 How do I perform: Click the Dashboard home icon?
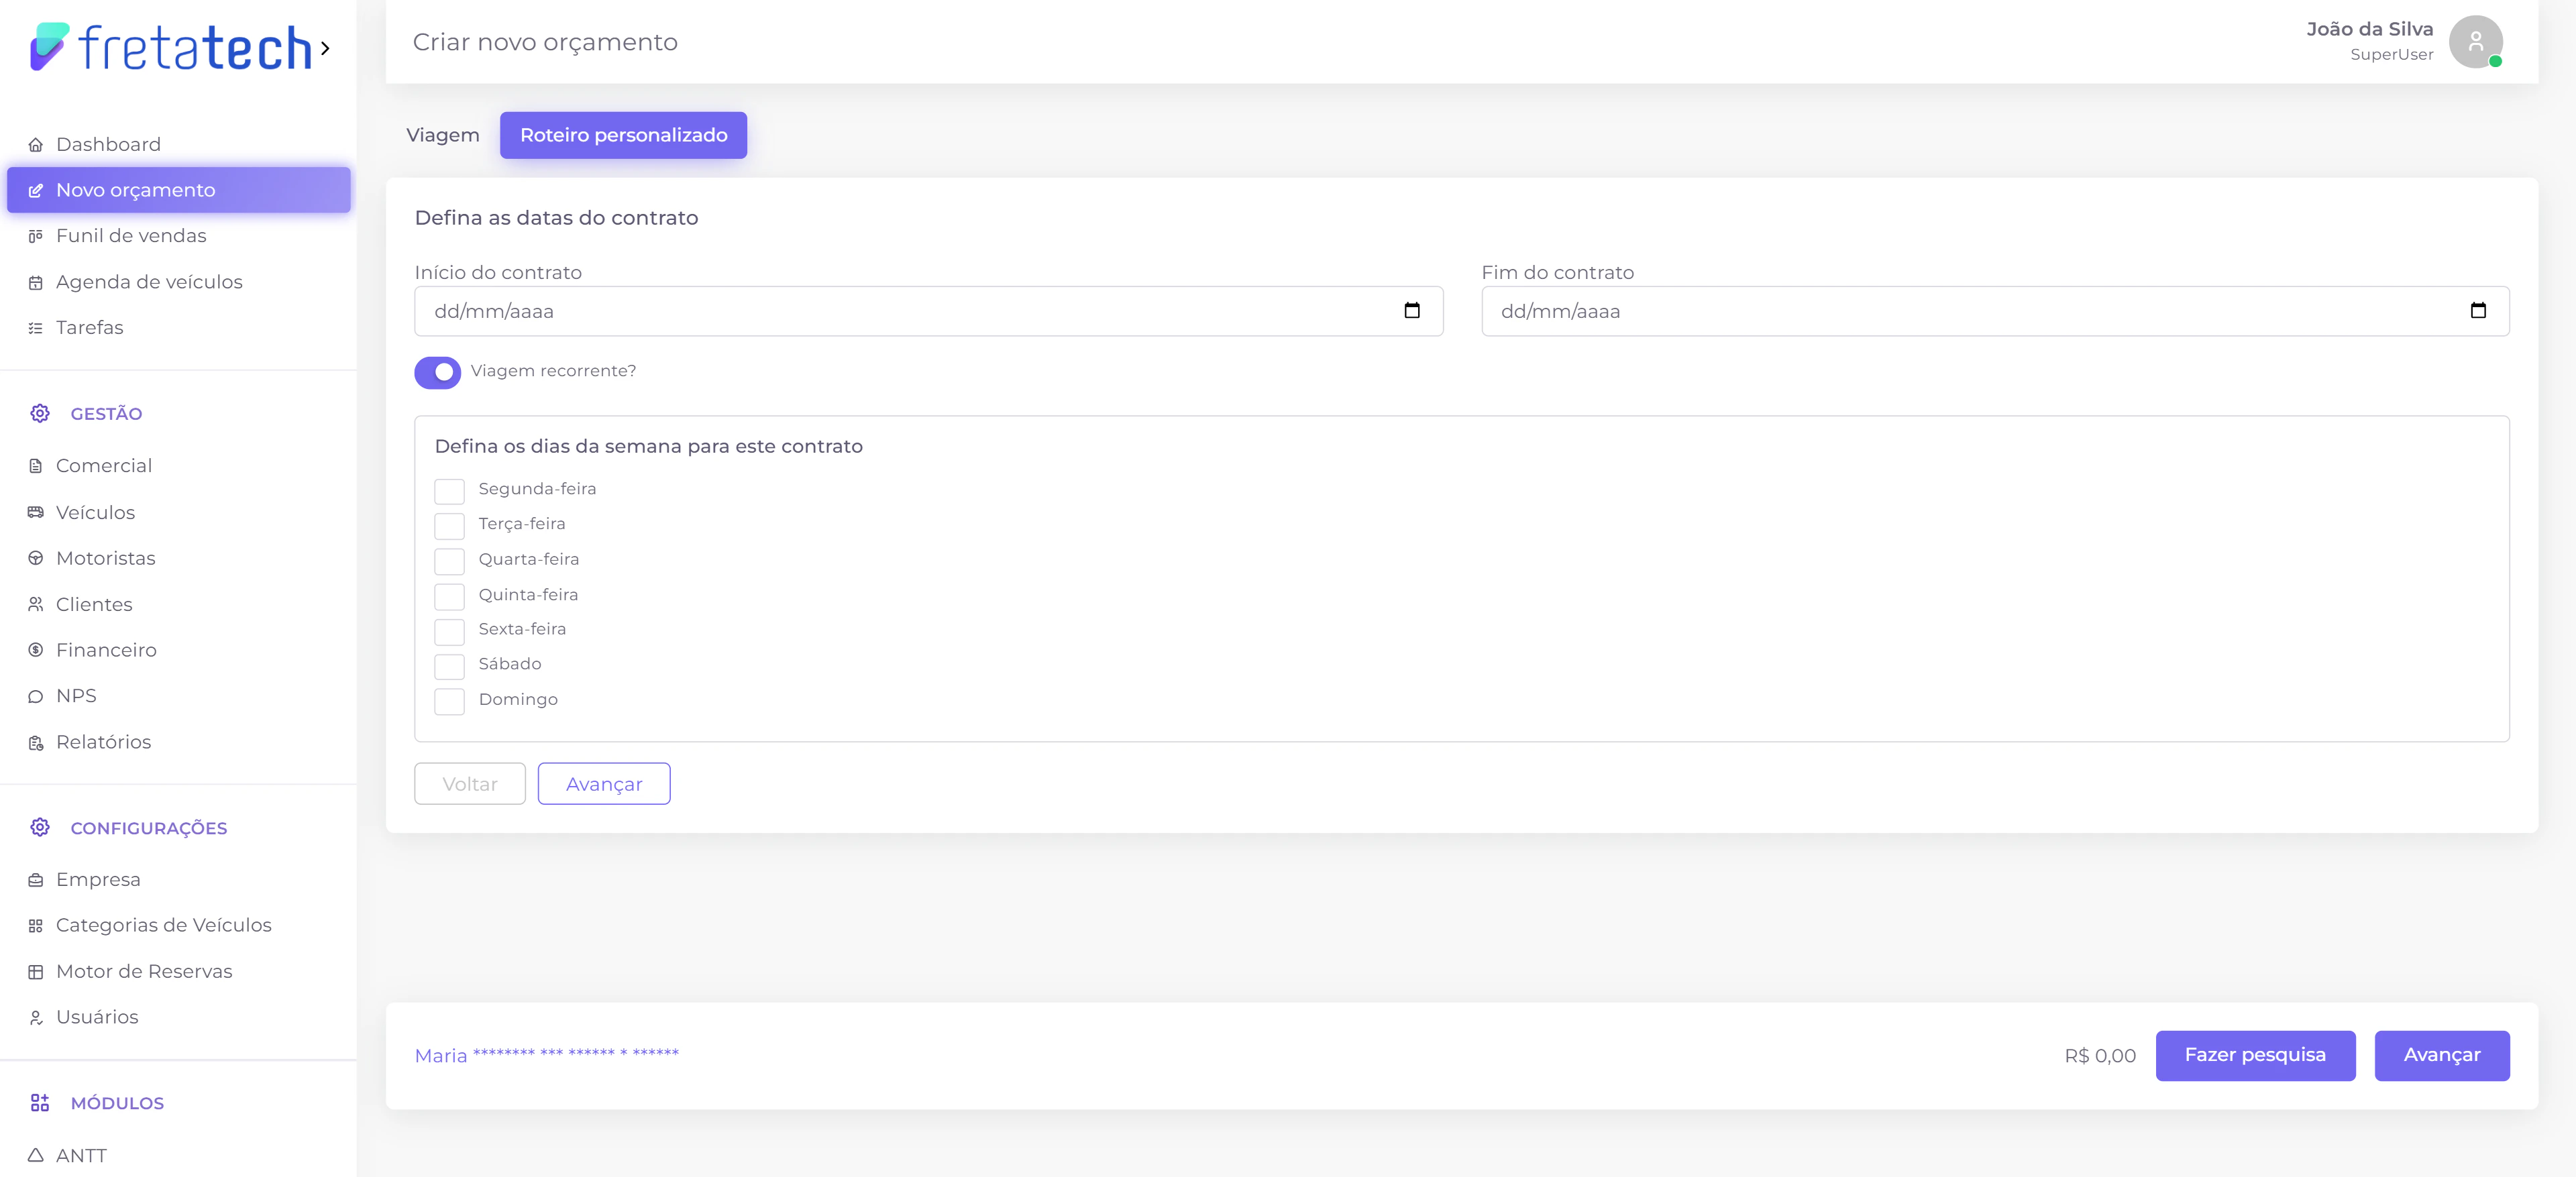36,145
